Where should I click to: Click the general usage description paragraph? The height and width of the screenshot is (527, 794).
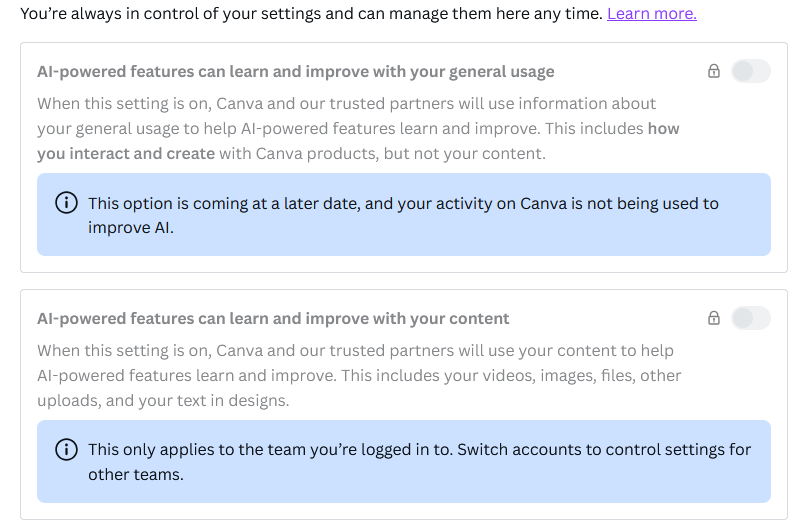coord(346,128)
